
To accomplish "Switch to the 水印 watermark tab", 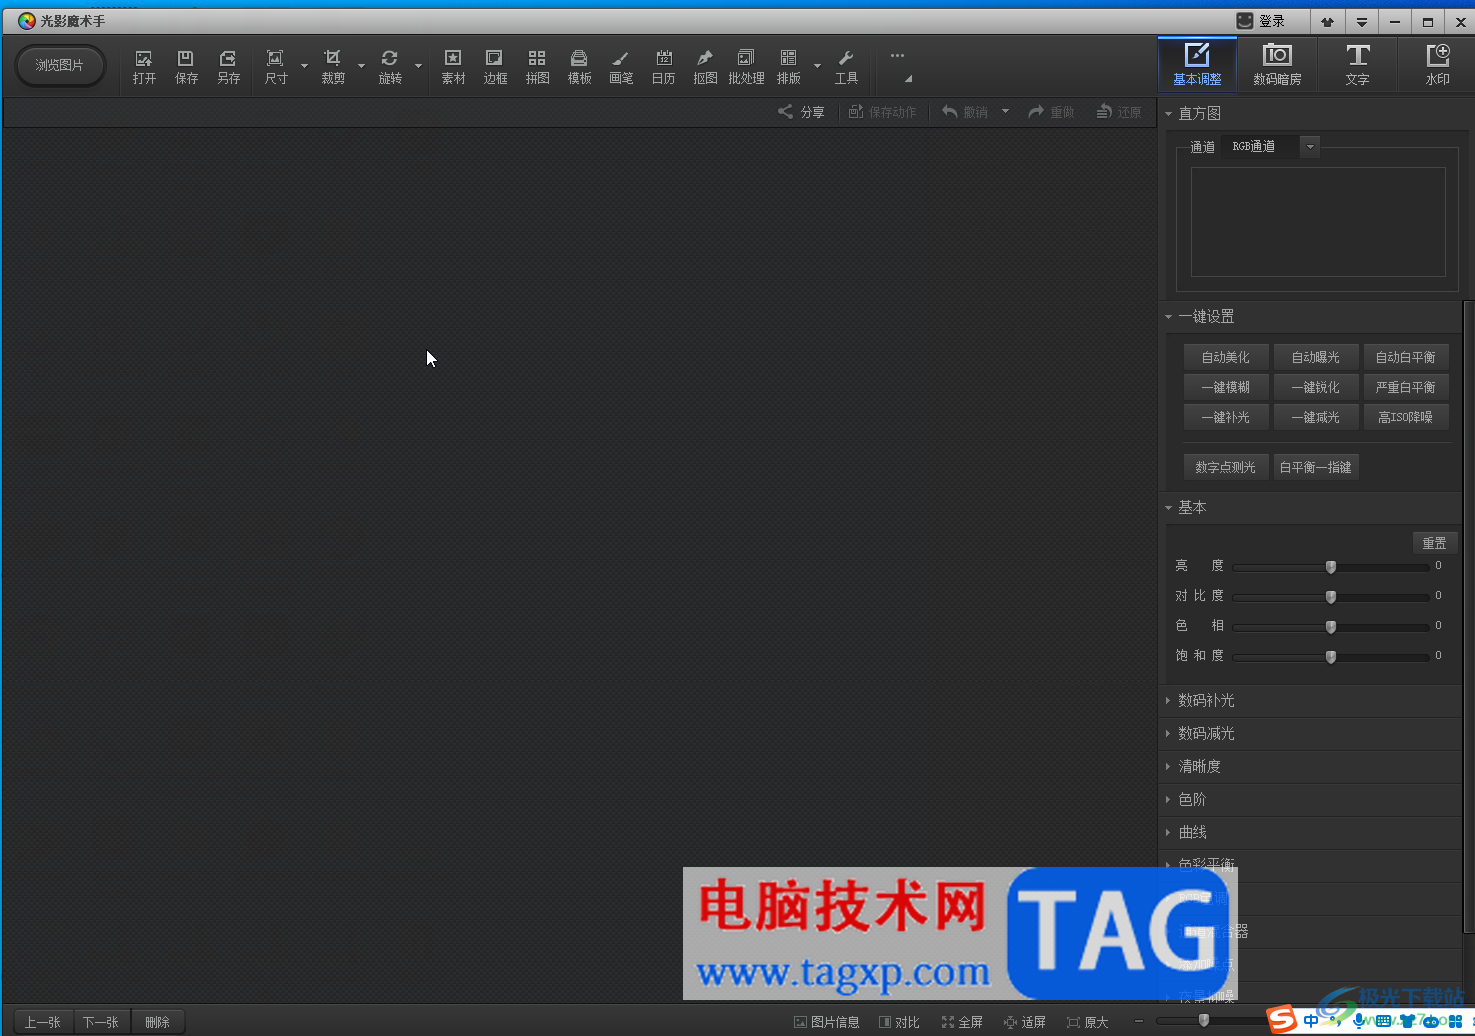I will (x=1437, y=64).
